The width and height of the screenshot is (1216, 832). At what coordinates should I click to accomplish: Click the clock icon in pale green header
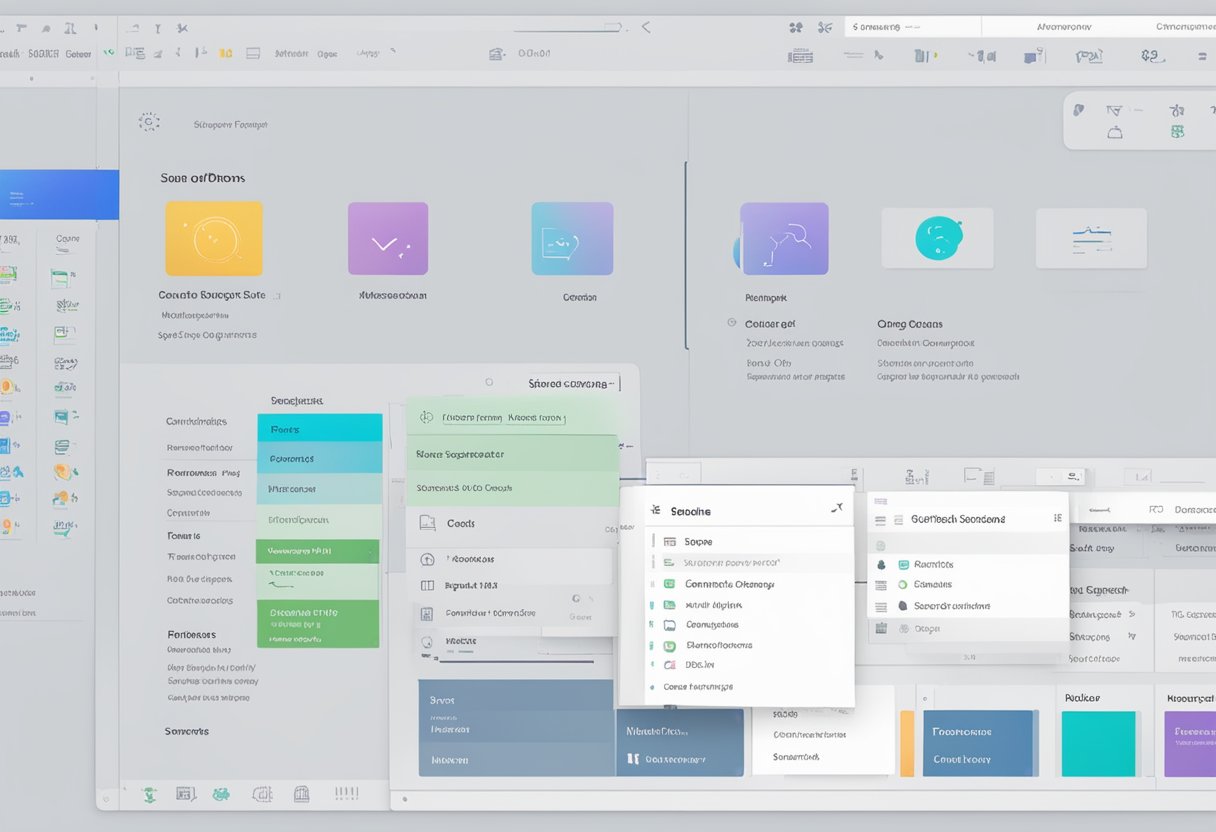[x=427, y=417]
